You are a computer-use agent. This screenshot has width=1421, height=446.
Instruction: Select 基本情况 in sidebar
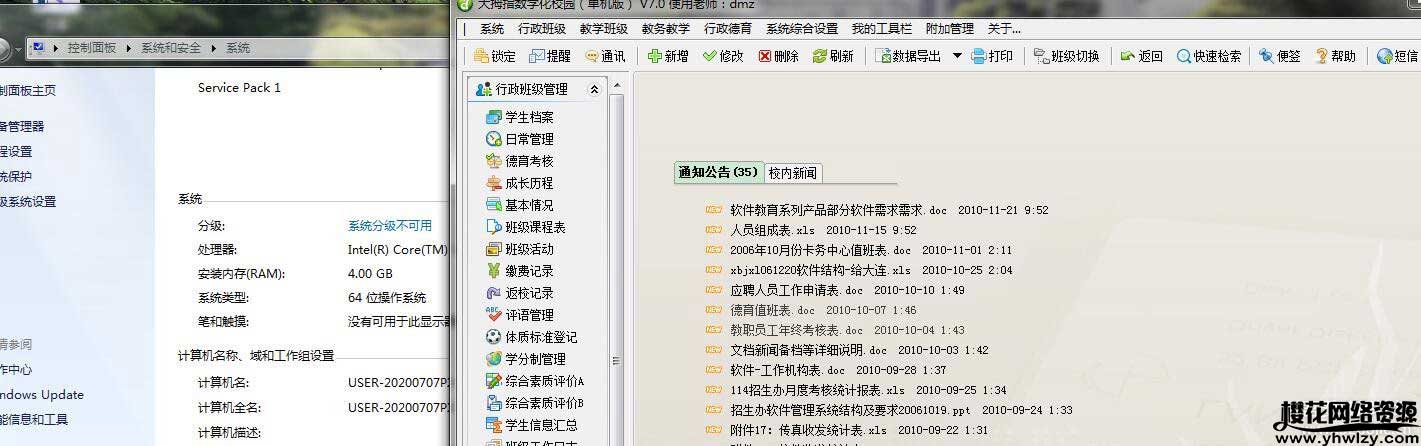[x=519, y=205]
